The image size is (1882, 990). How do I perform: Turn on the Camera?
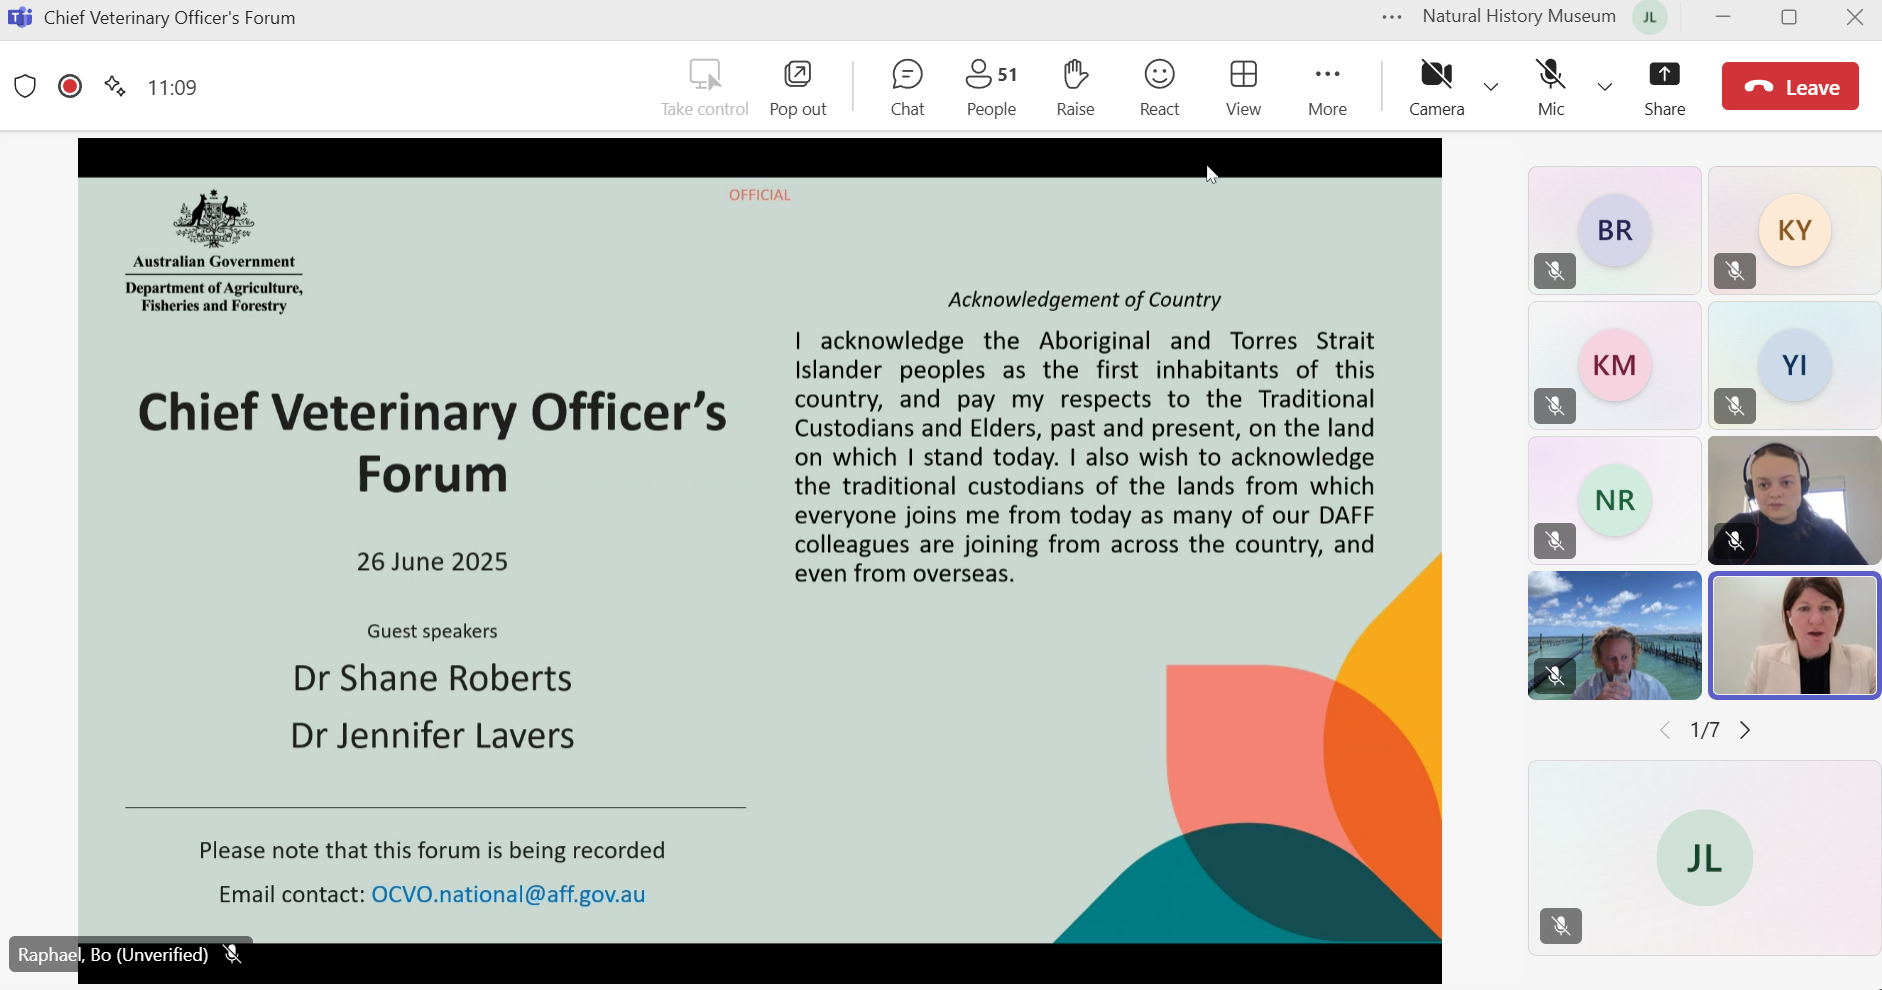tap(1436, 88)
